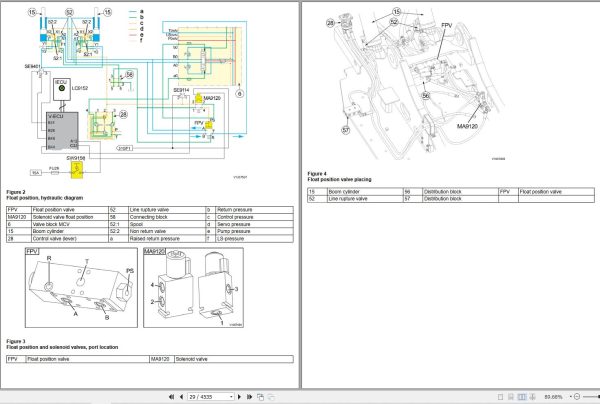
Task: Click the 'Figure 2' caption text
Action: point(16,192)
